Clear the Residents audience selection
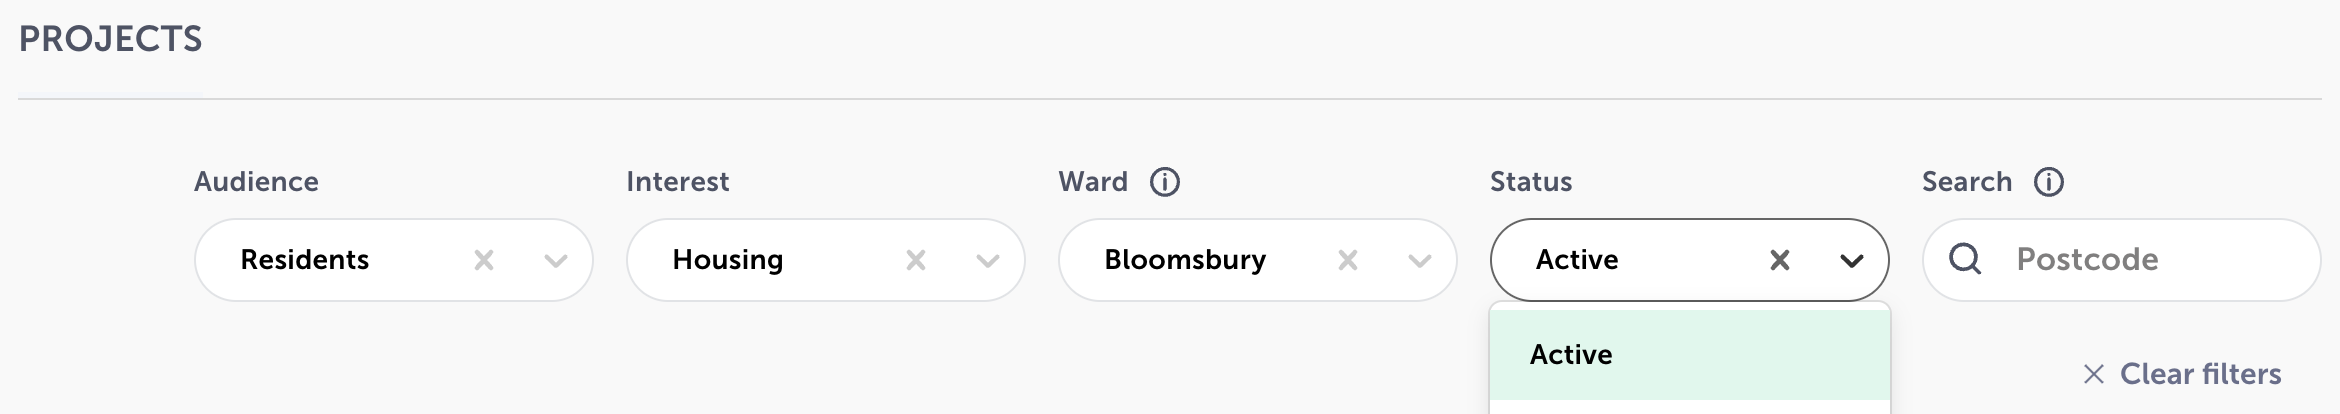This screenshot has width=2340, height=414. click(x=484, y=260)
